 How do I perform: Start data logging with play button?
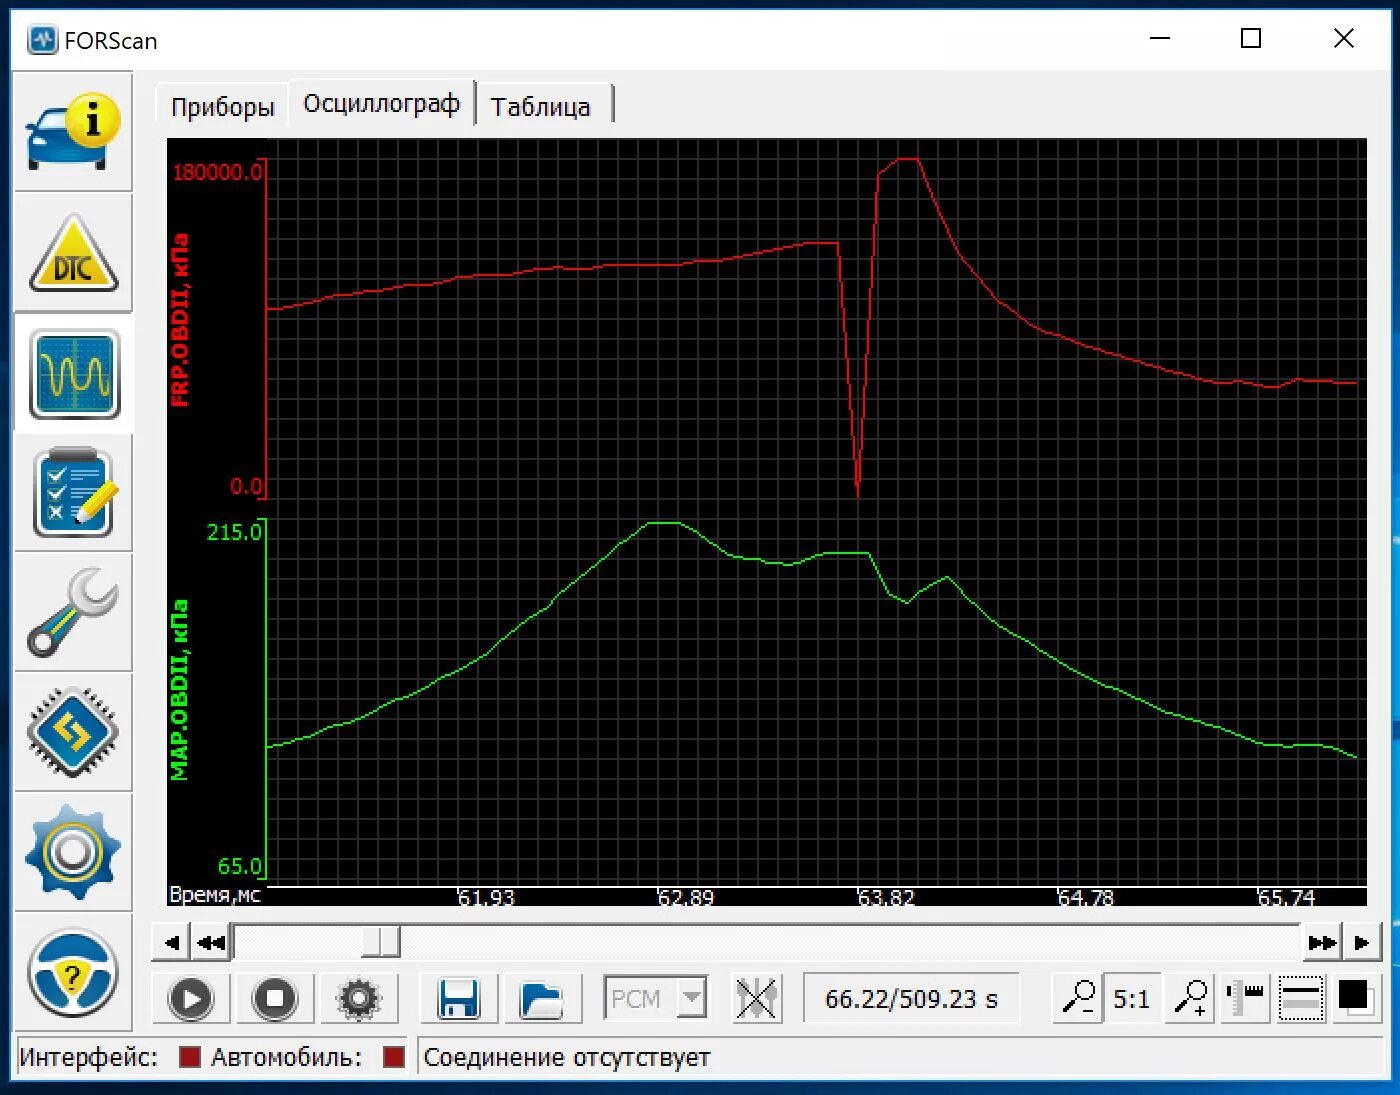tap(191, 998)
